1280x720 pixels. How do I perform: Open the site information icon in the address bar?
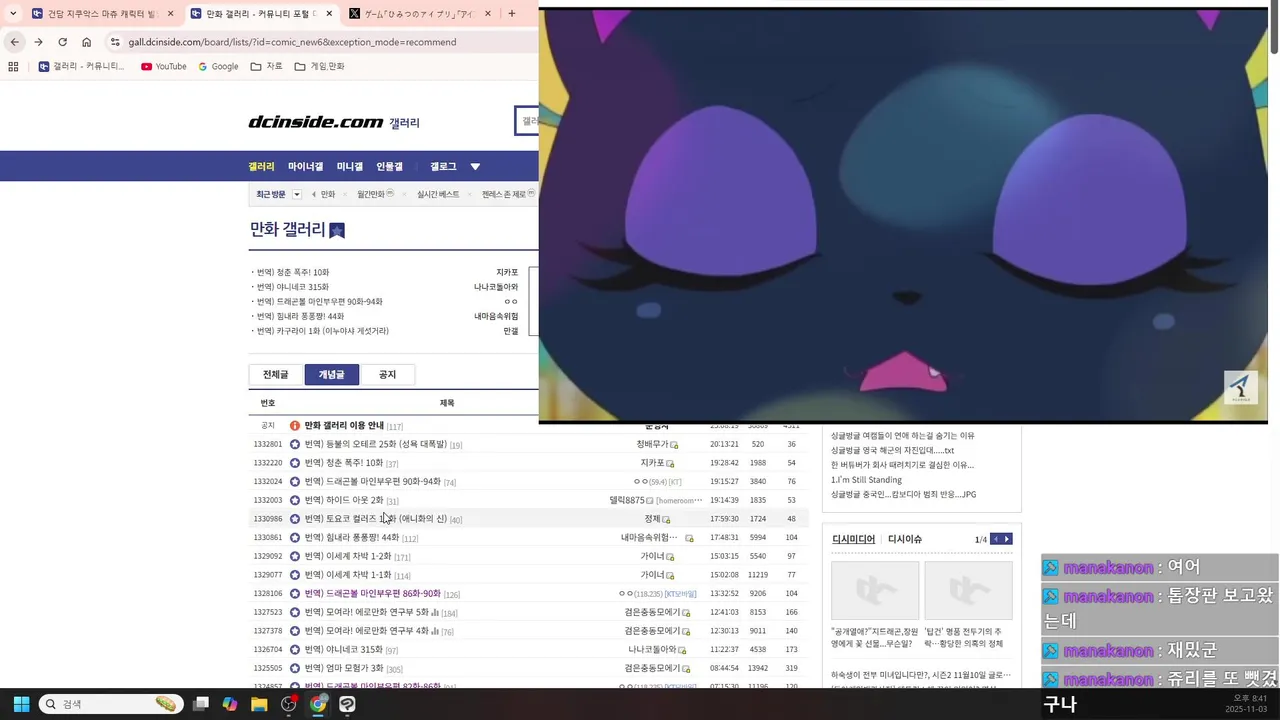click(x=115, y=42)
